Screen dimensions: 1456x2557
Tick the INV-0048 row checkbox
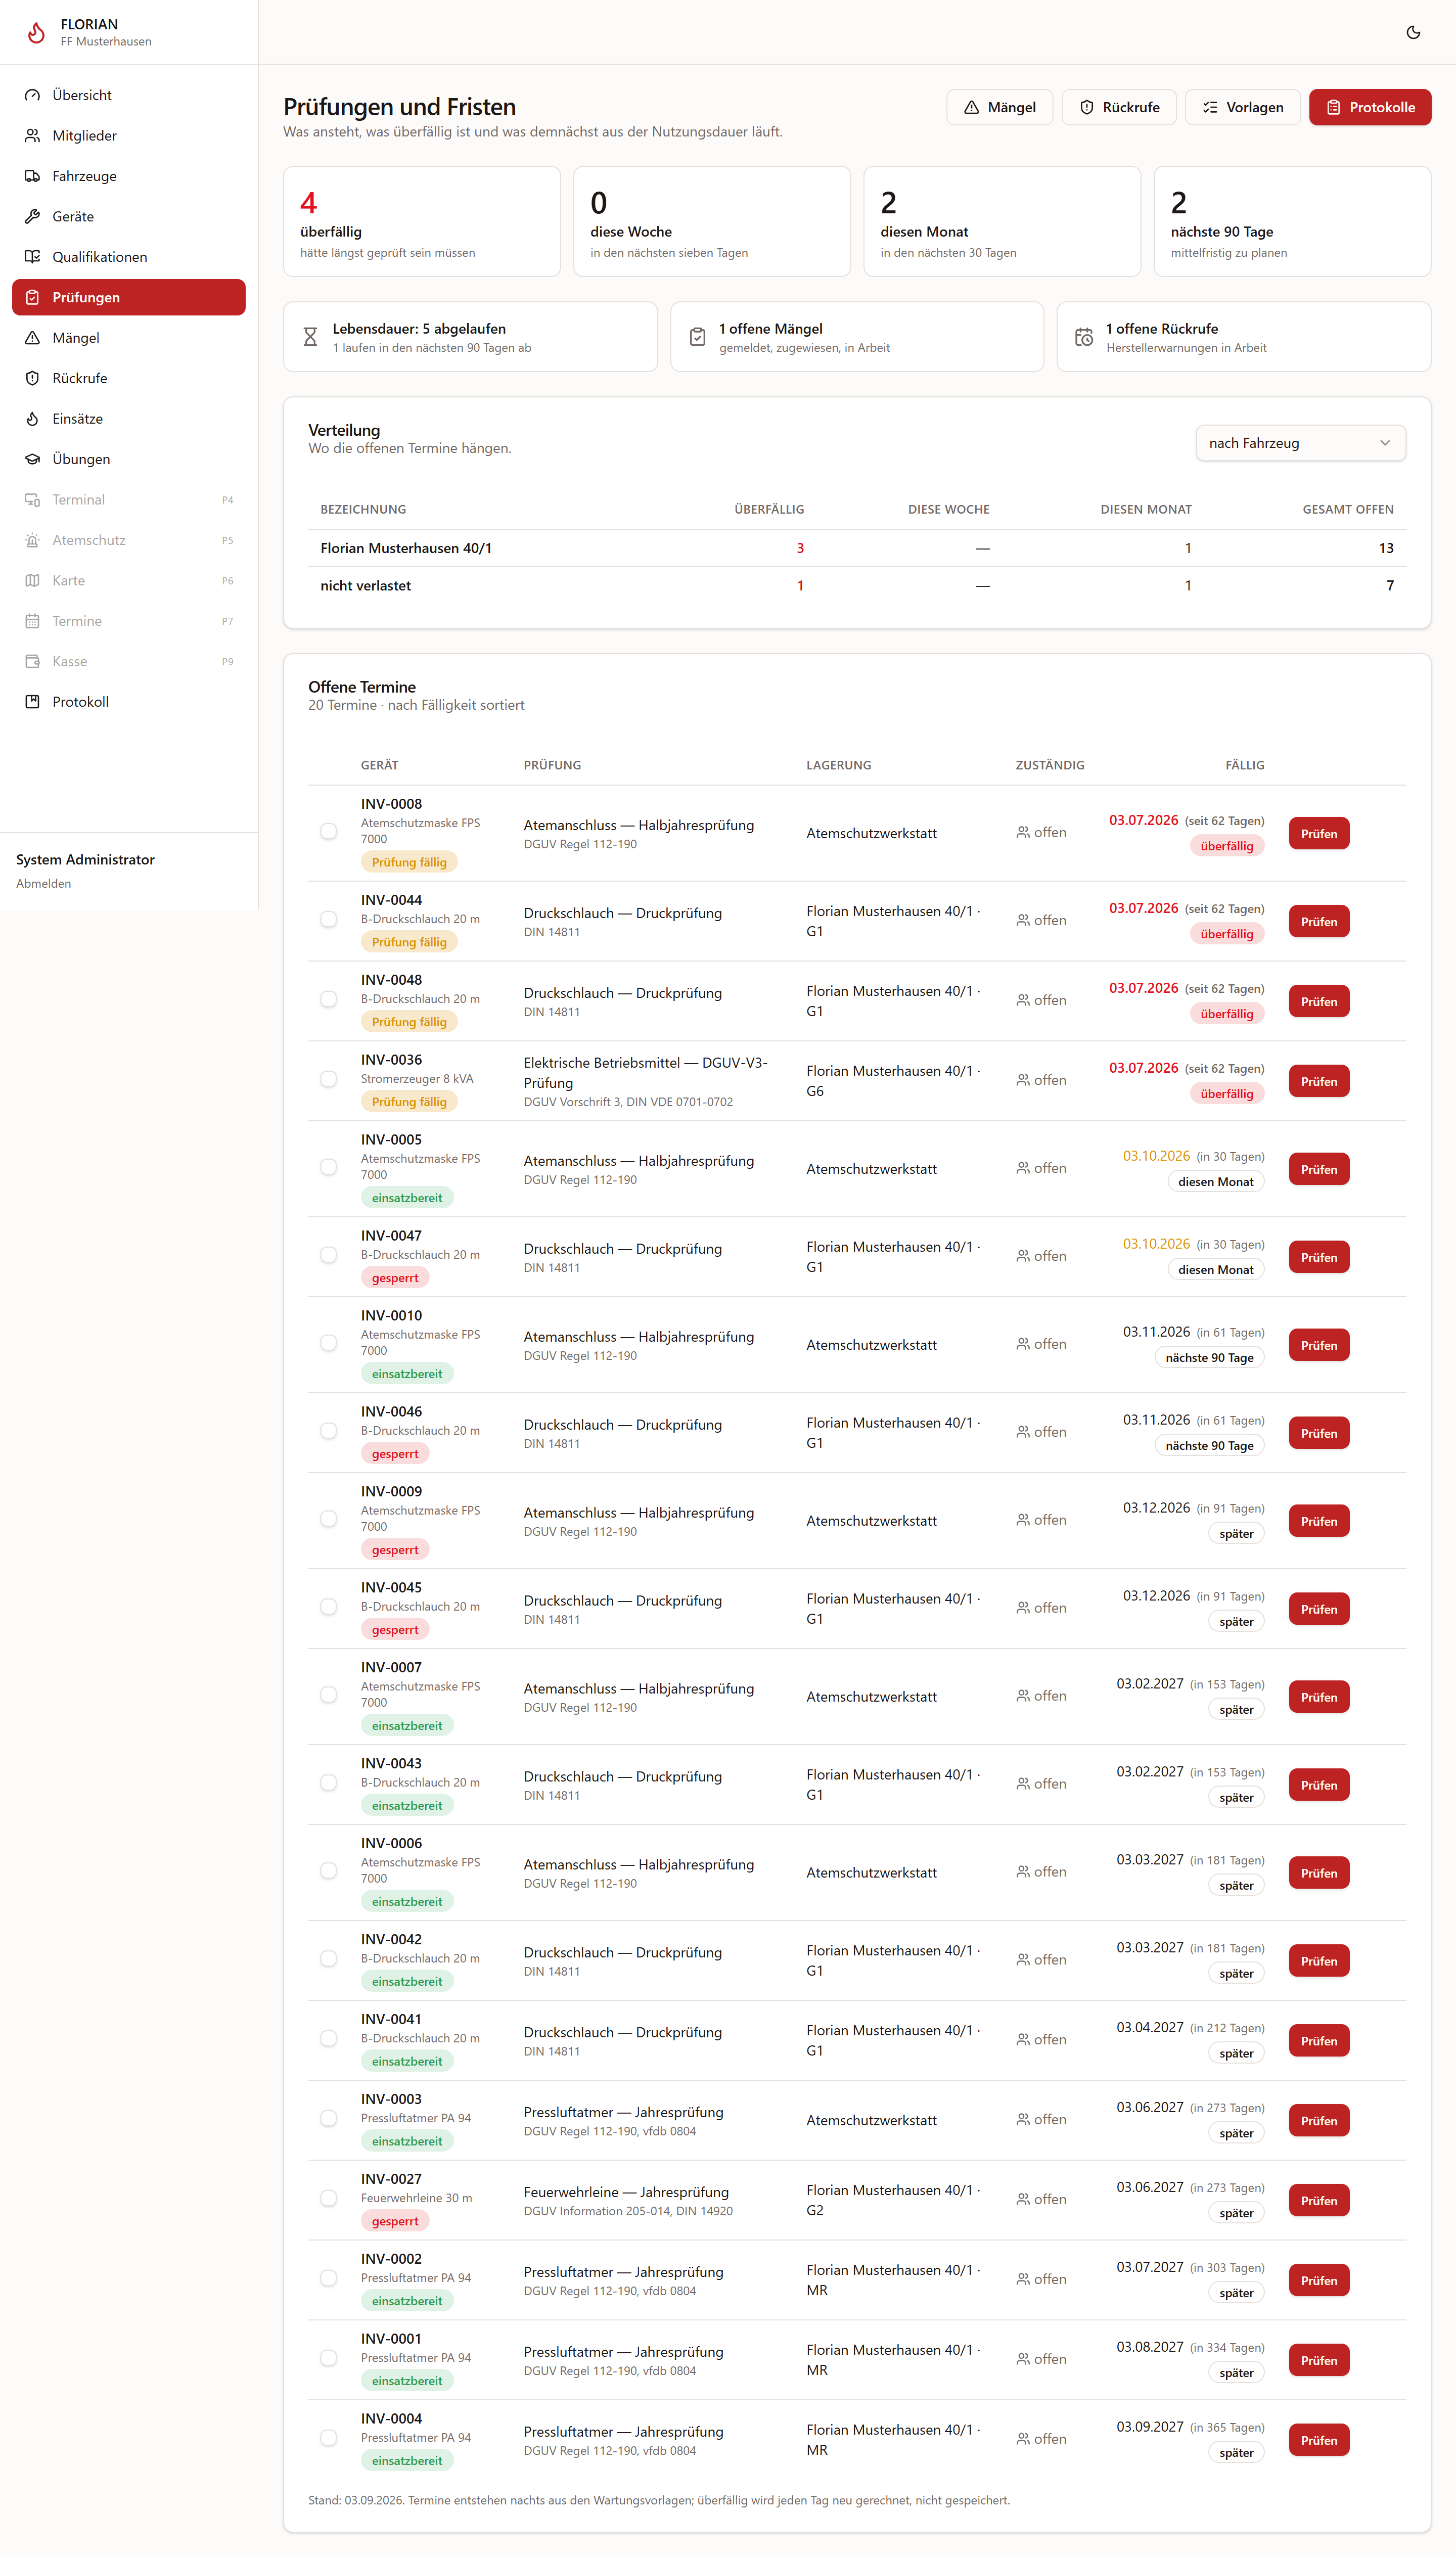(328, 1000)
